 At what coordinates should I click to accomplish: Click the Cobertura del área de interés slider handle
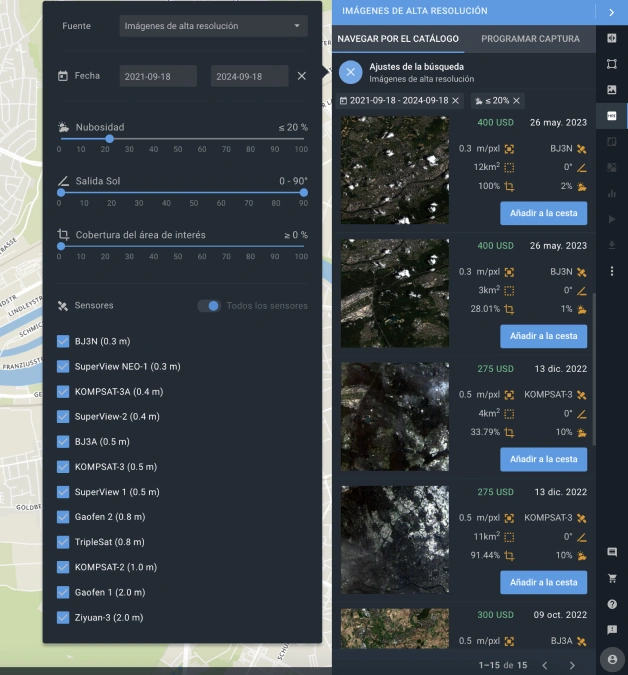coord(61,246)
